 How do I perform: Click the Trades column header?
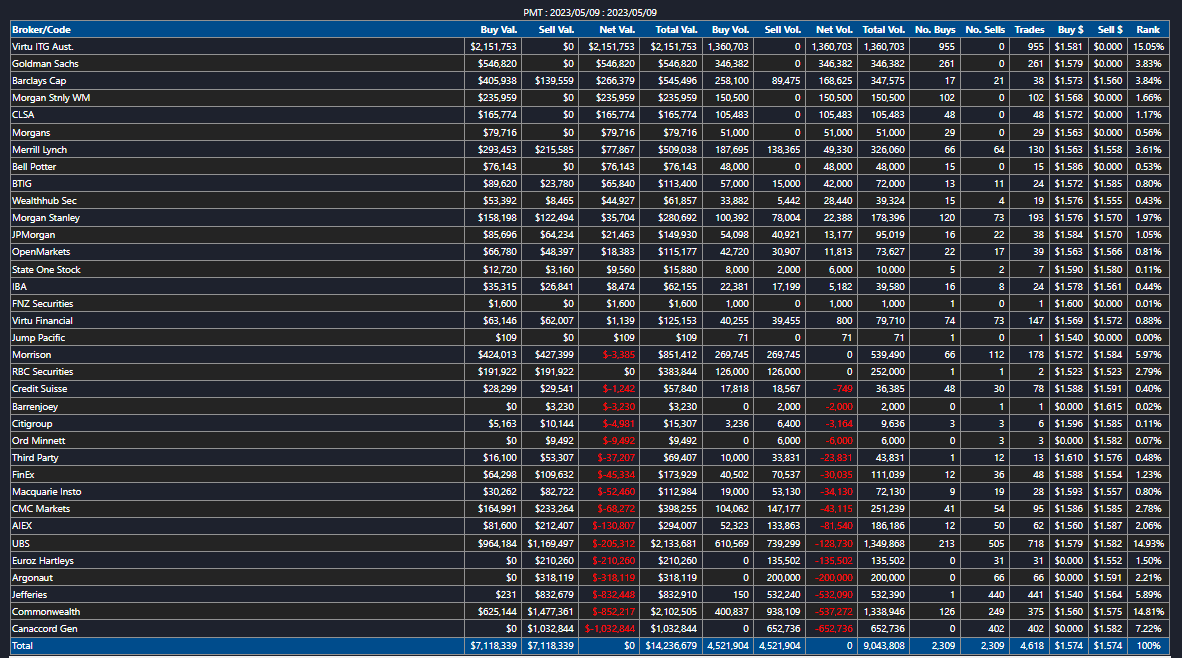coord(1029,29)
